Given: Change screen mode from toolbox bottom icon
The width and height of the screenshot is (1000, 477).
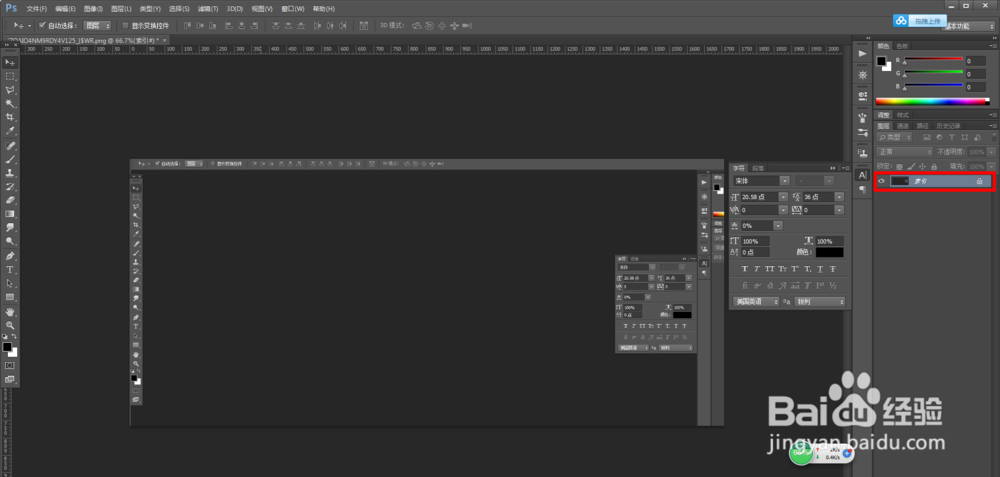Looking at the screenshot, I should click(10, 379).
